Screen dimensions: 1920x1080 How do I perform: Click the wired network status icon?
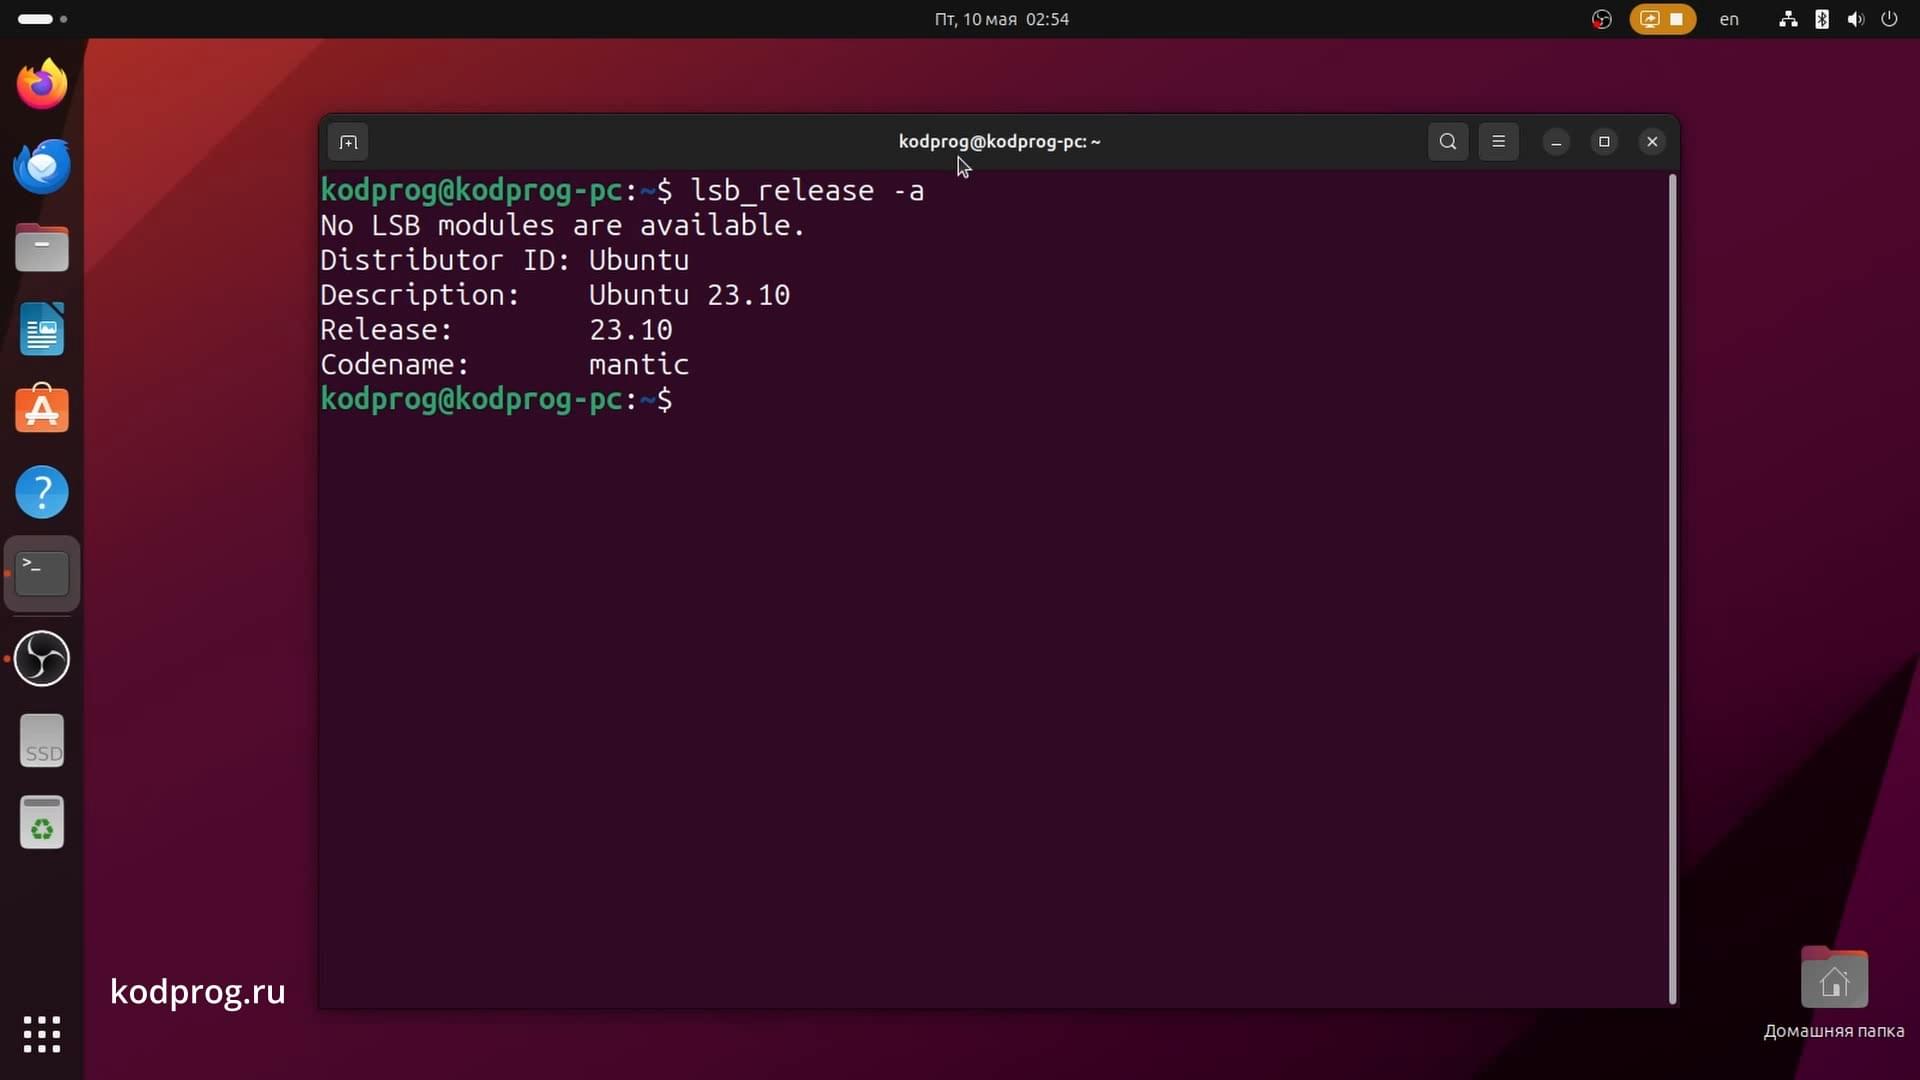[1788, 19]
